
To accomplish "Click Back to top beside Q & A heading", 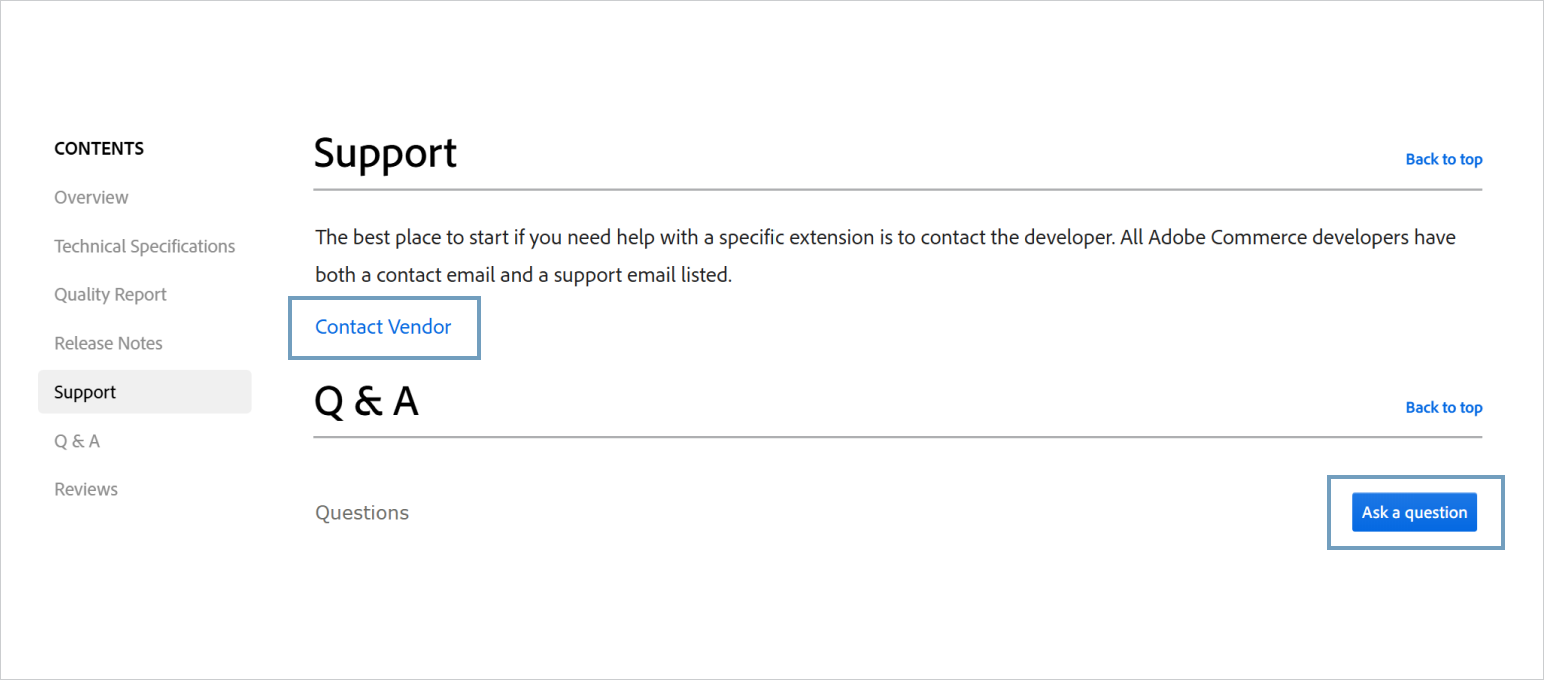I will (x=1443, y=407).
